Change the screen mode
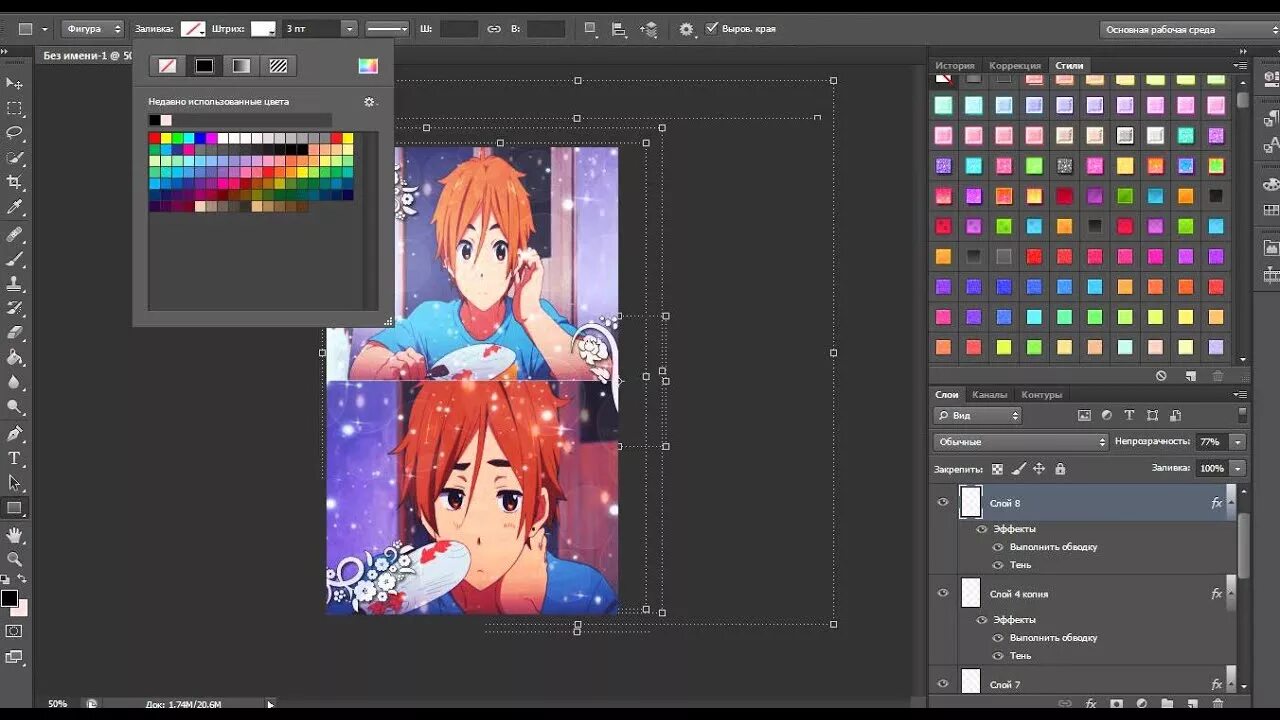Screen dimensions: 1280x720 coord(14,657)
